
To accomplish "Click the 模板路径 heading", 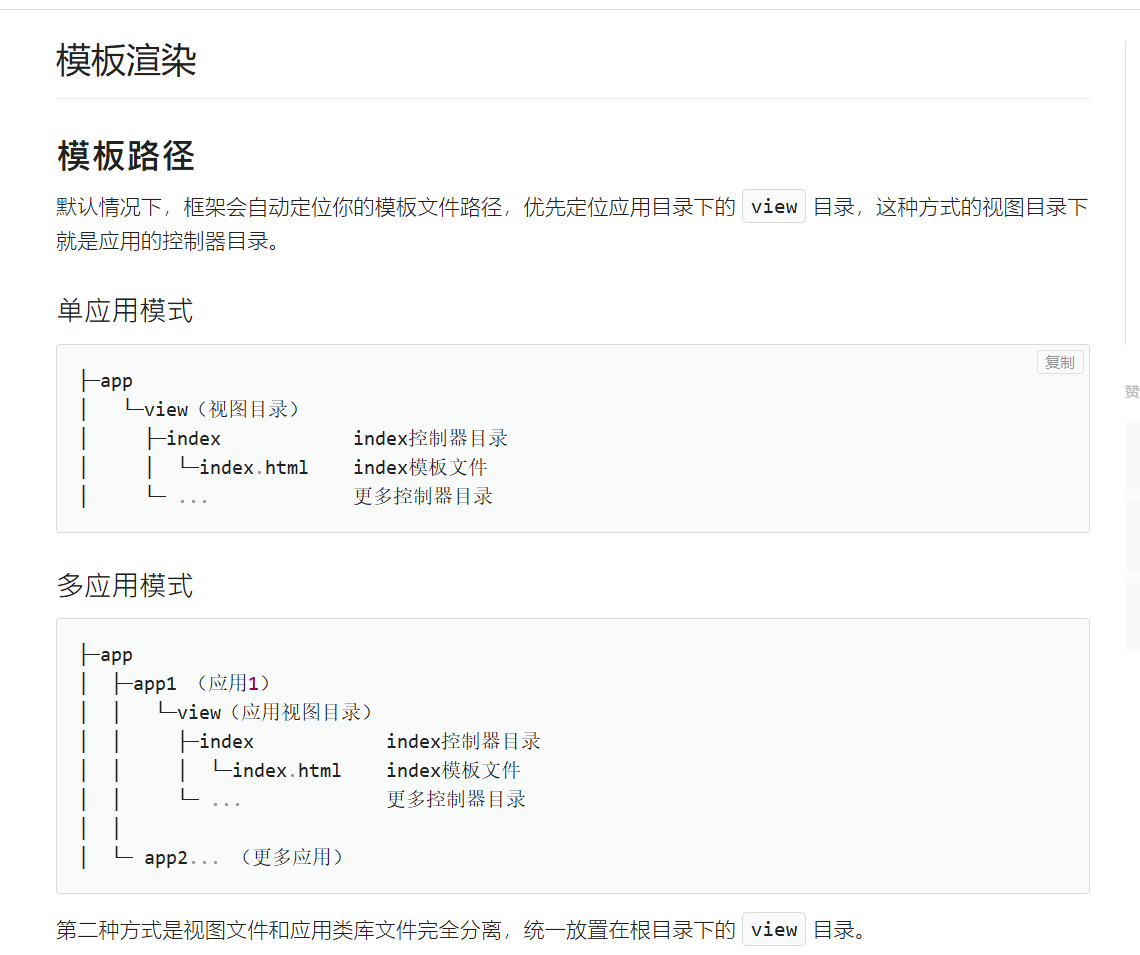I will 127,156.
